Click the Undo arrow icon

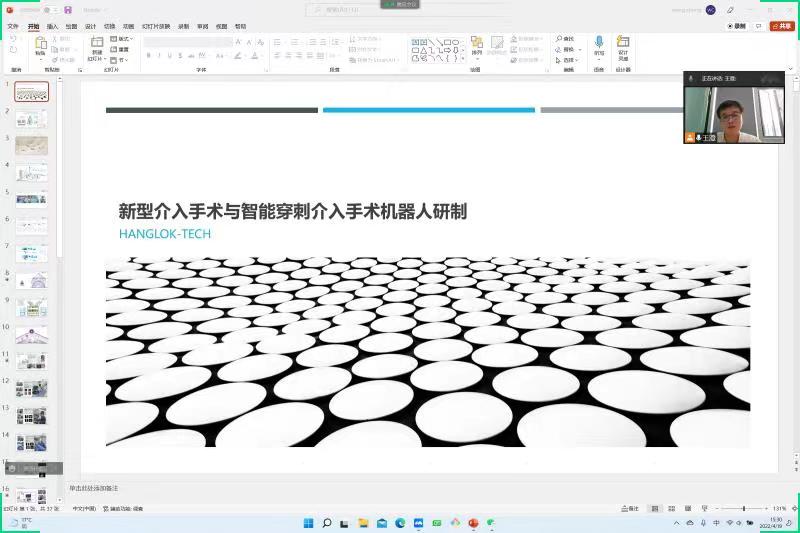point(13,39)
